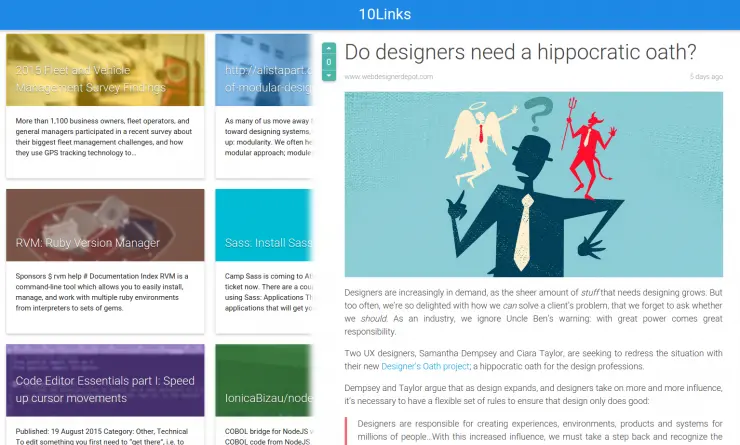
Task: Downvote the hippocratic oath article
Action: 329,76
